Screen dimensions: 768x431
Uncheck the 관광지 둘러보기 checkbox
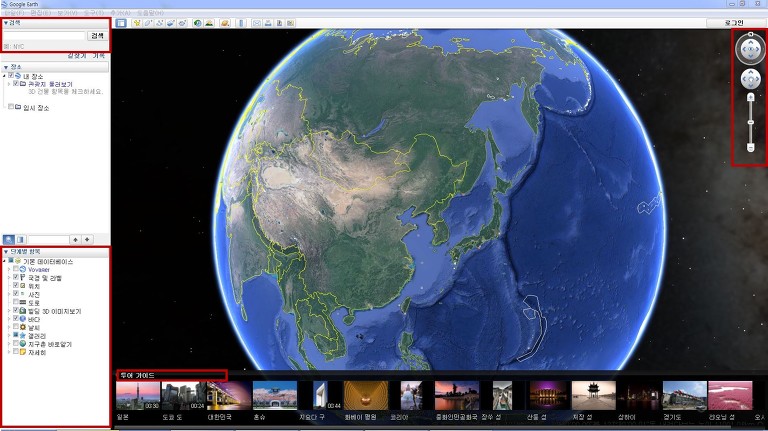click(x=16, y=84)
